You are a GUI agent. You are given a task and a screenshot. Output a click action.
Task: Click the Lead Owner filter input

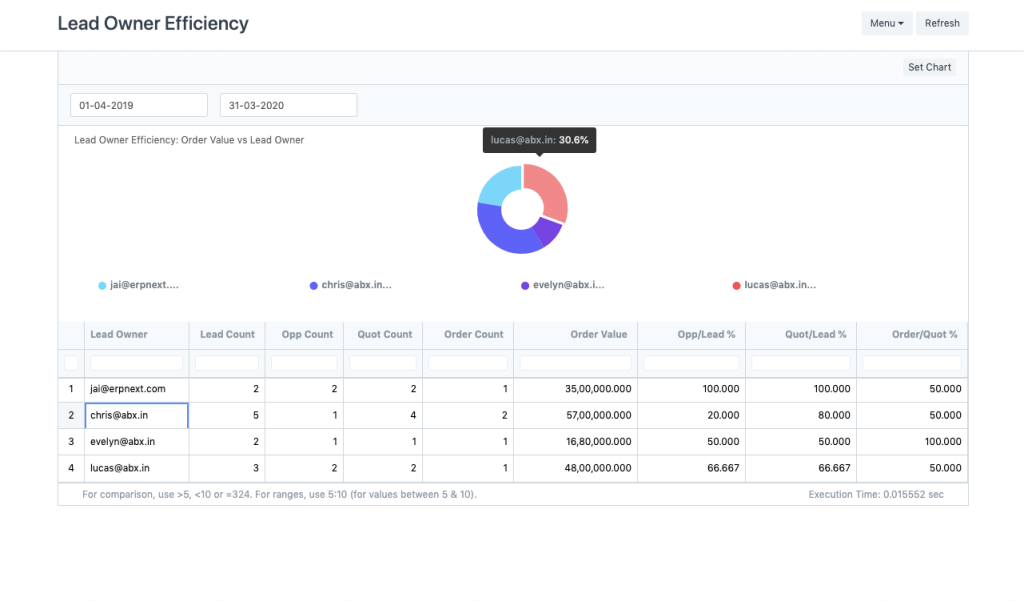click(136, 363)
